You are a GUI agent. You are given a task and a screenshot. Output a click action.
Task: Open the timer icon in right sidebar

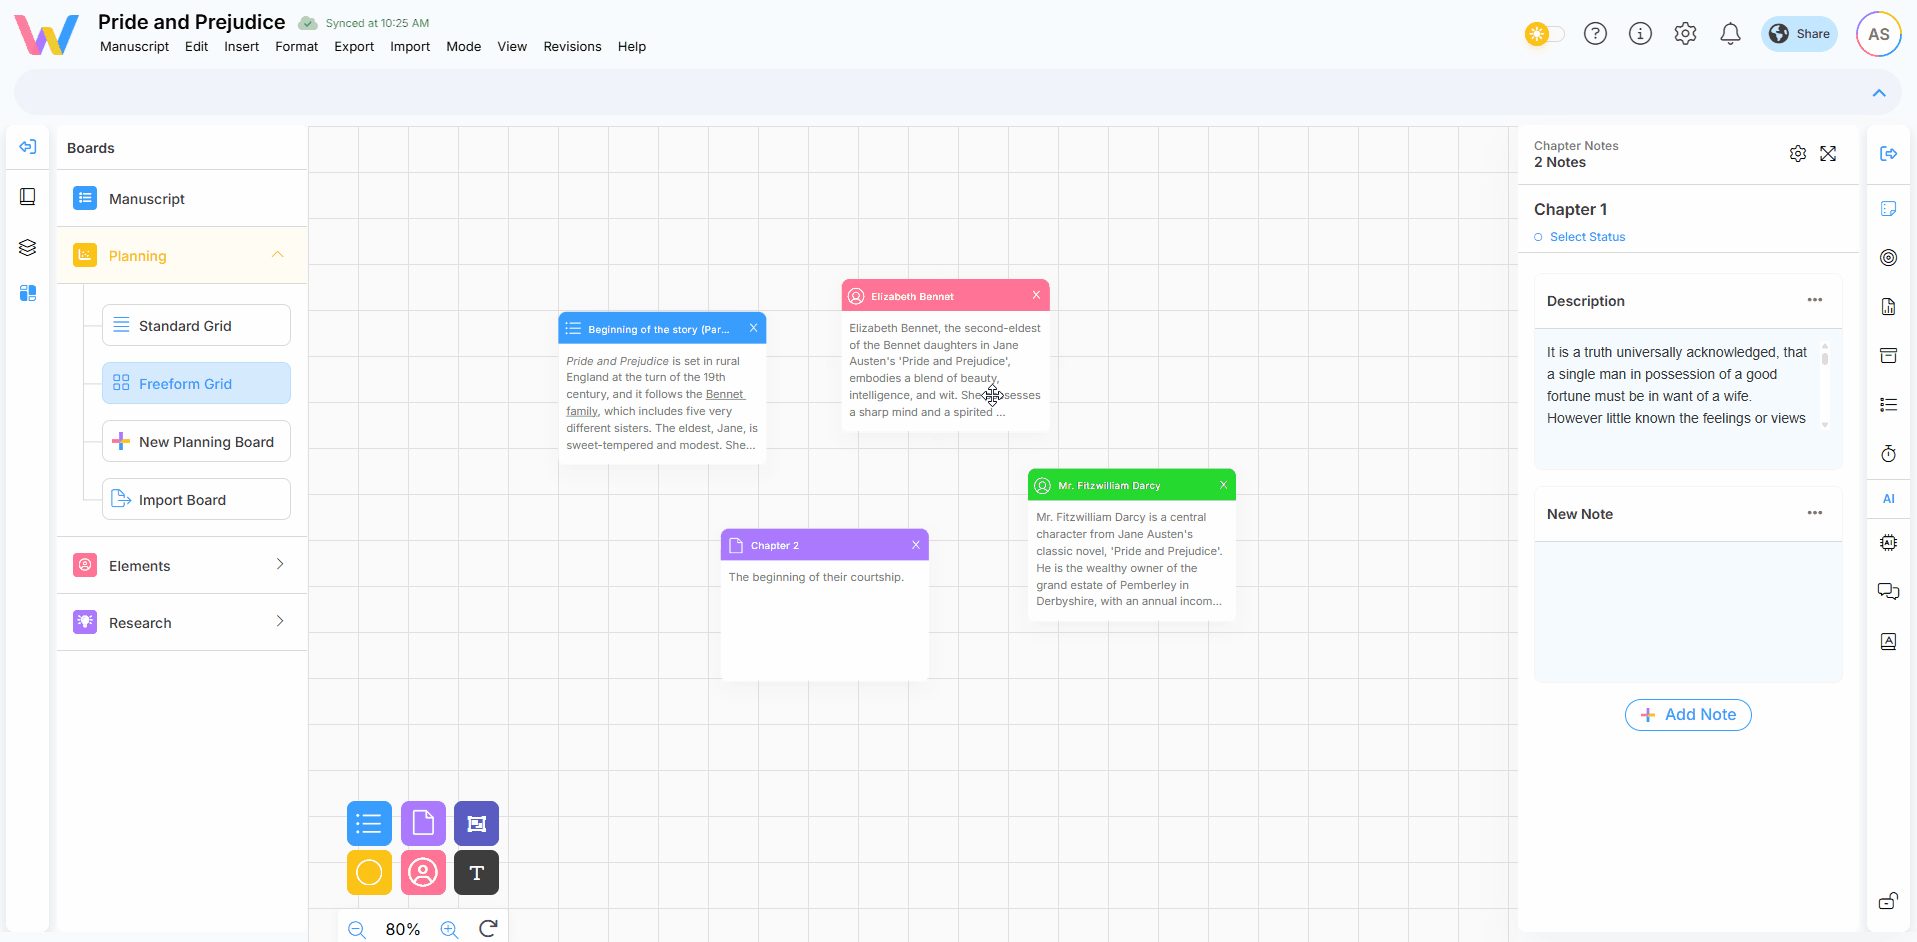pyautogui.click(x=1888, y=454)
